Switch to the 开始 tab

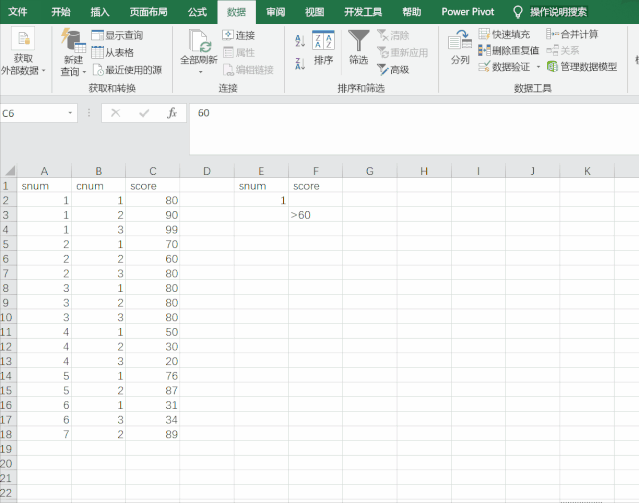coord(61,12)
